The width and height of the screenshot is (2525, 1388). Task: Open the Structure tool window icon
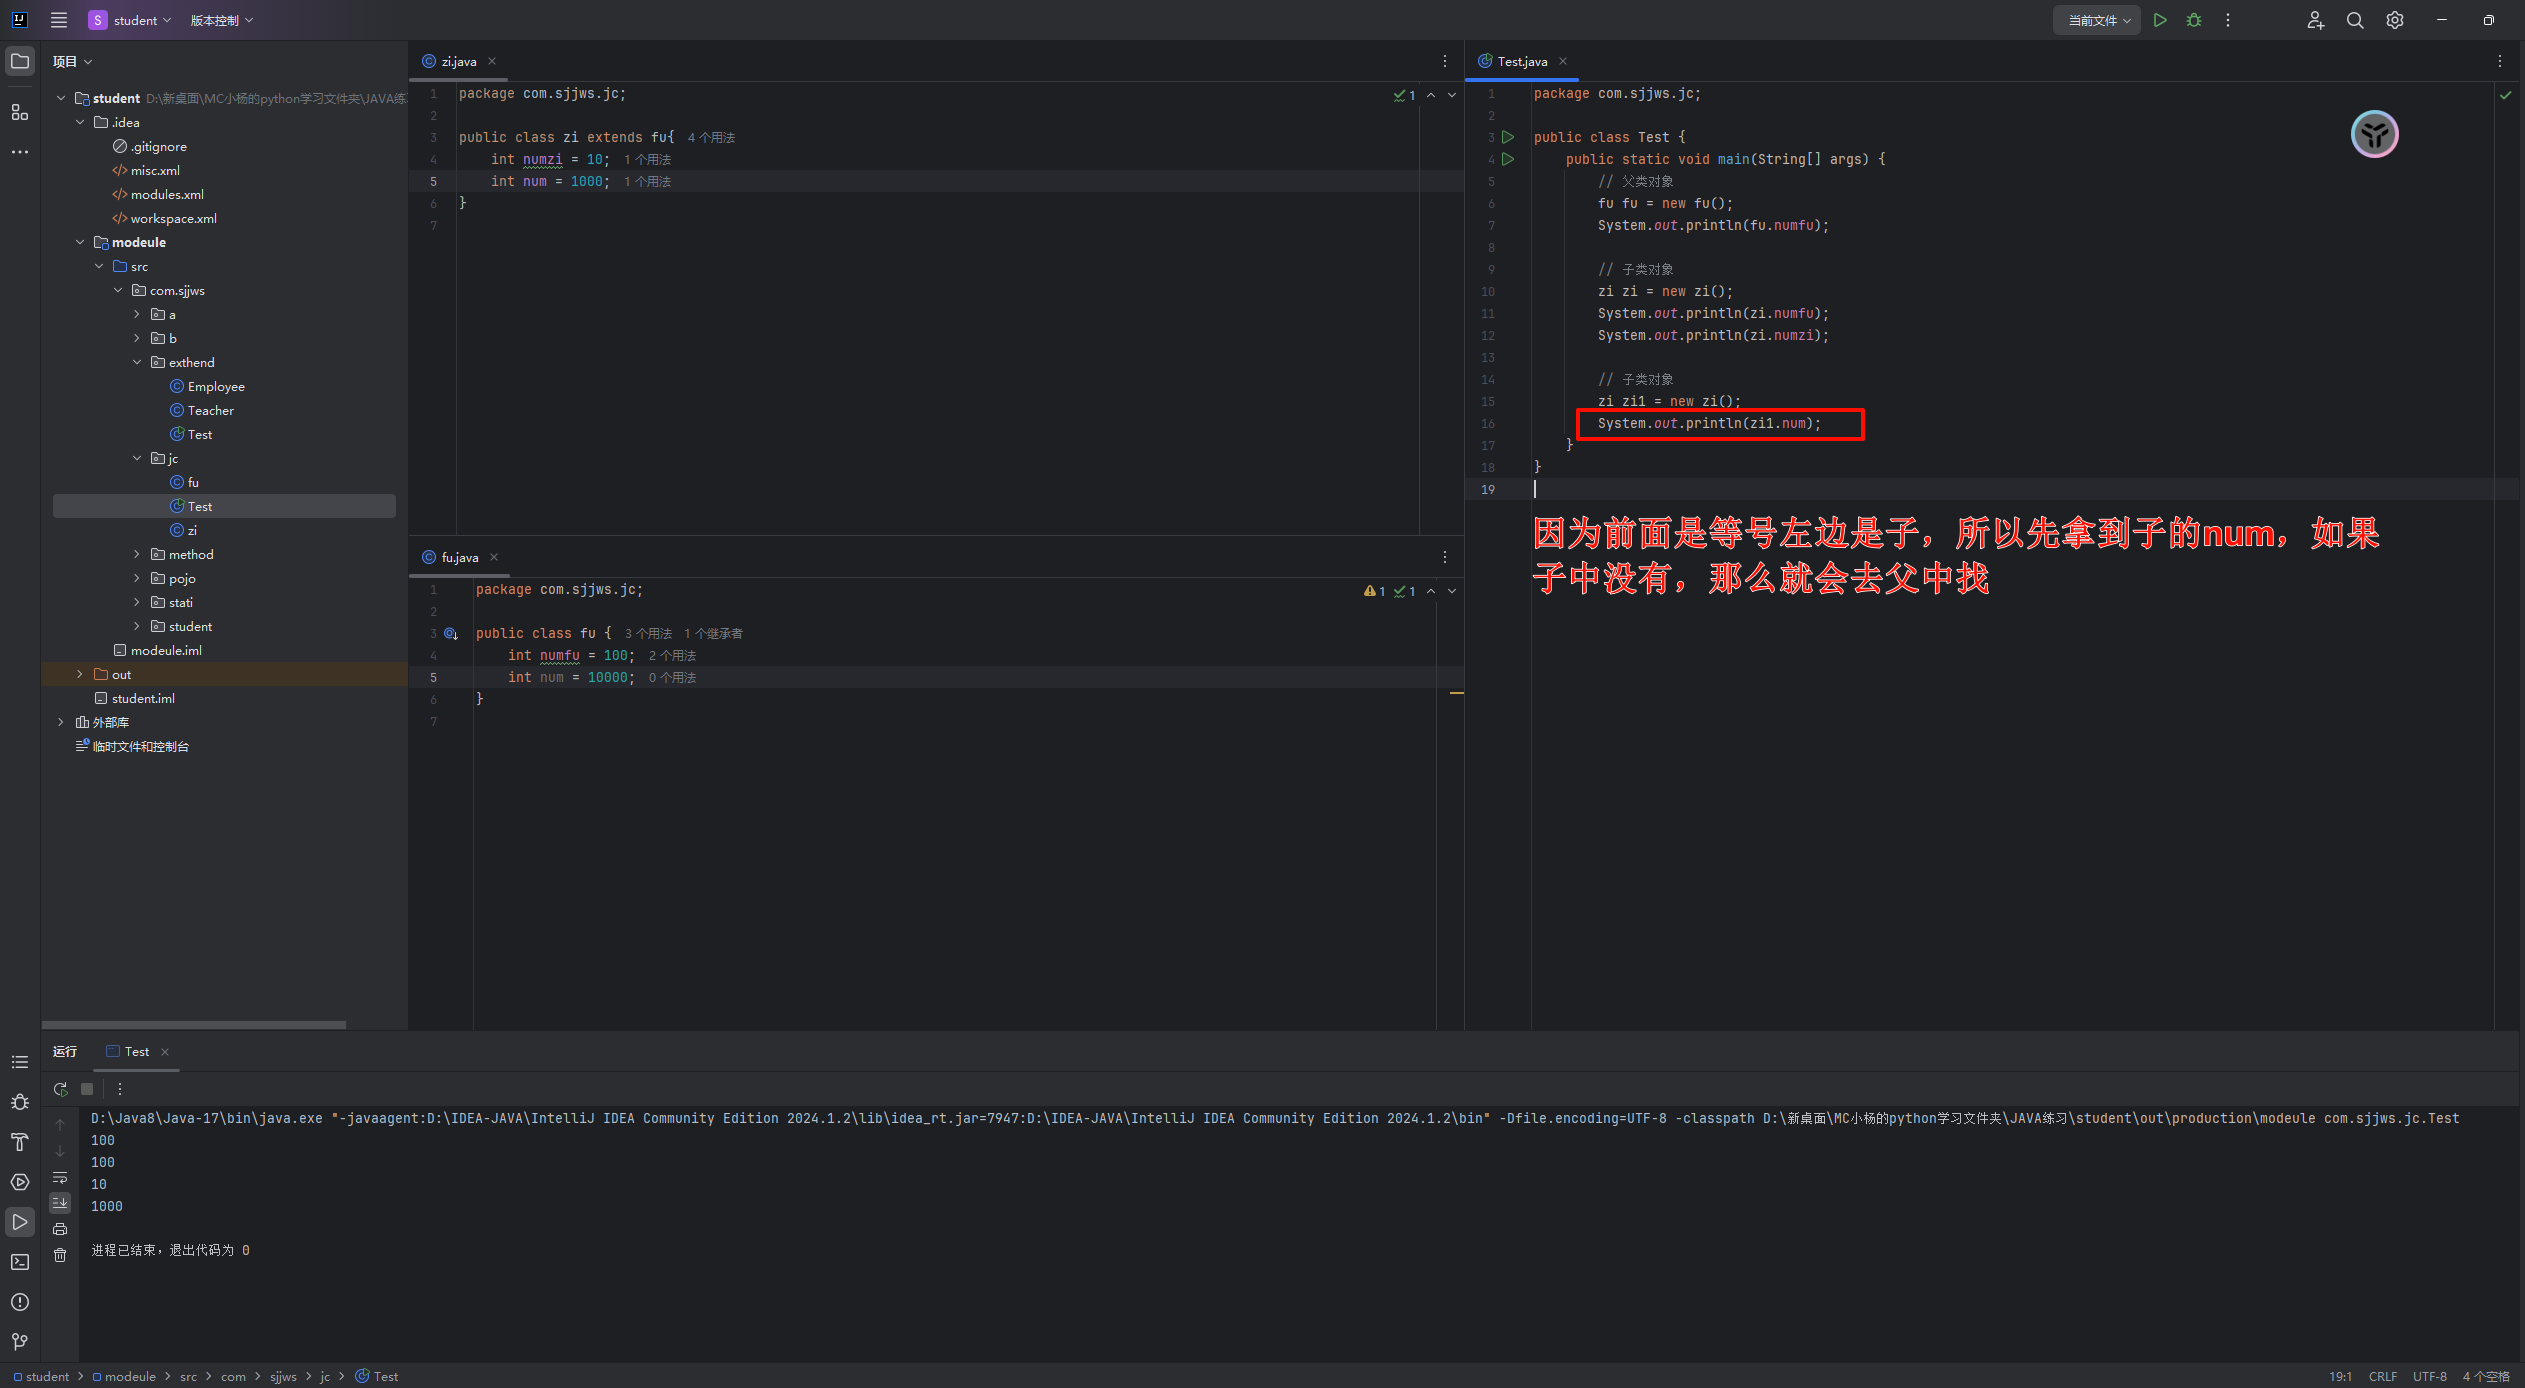(x=20, y=112)
